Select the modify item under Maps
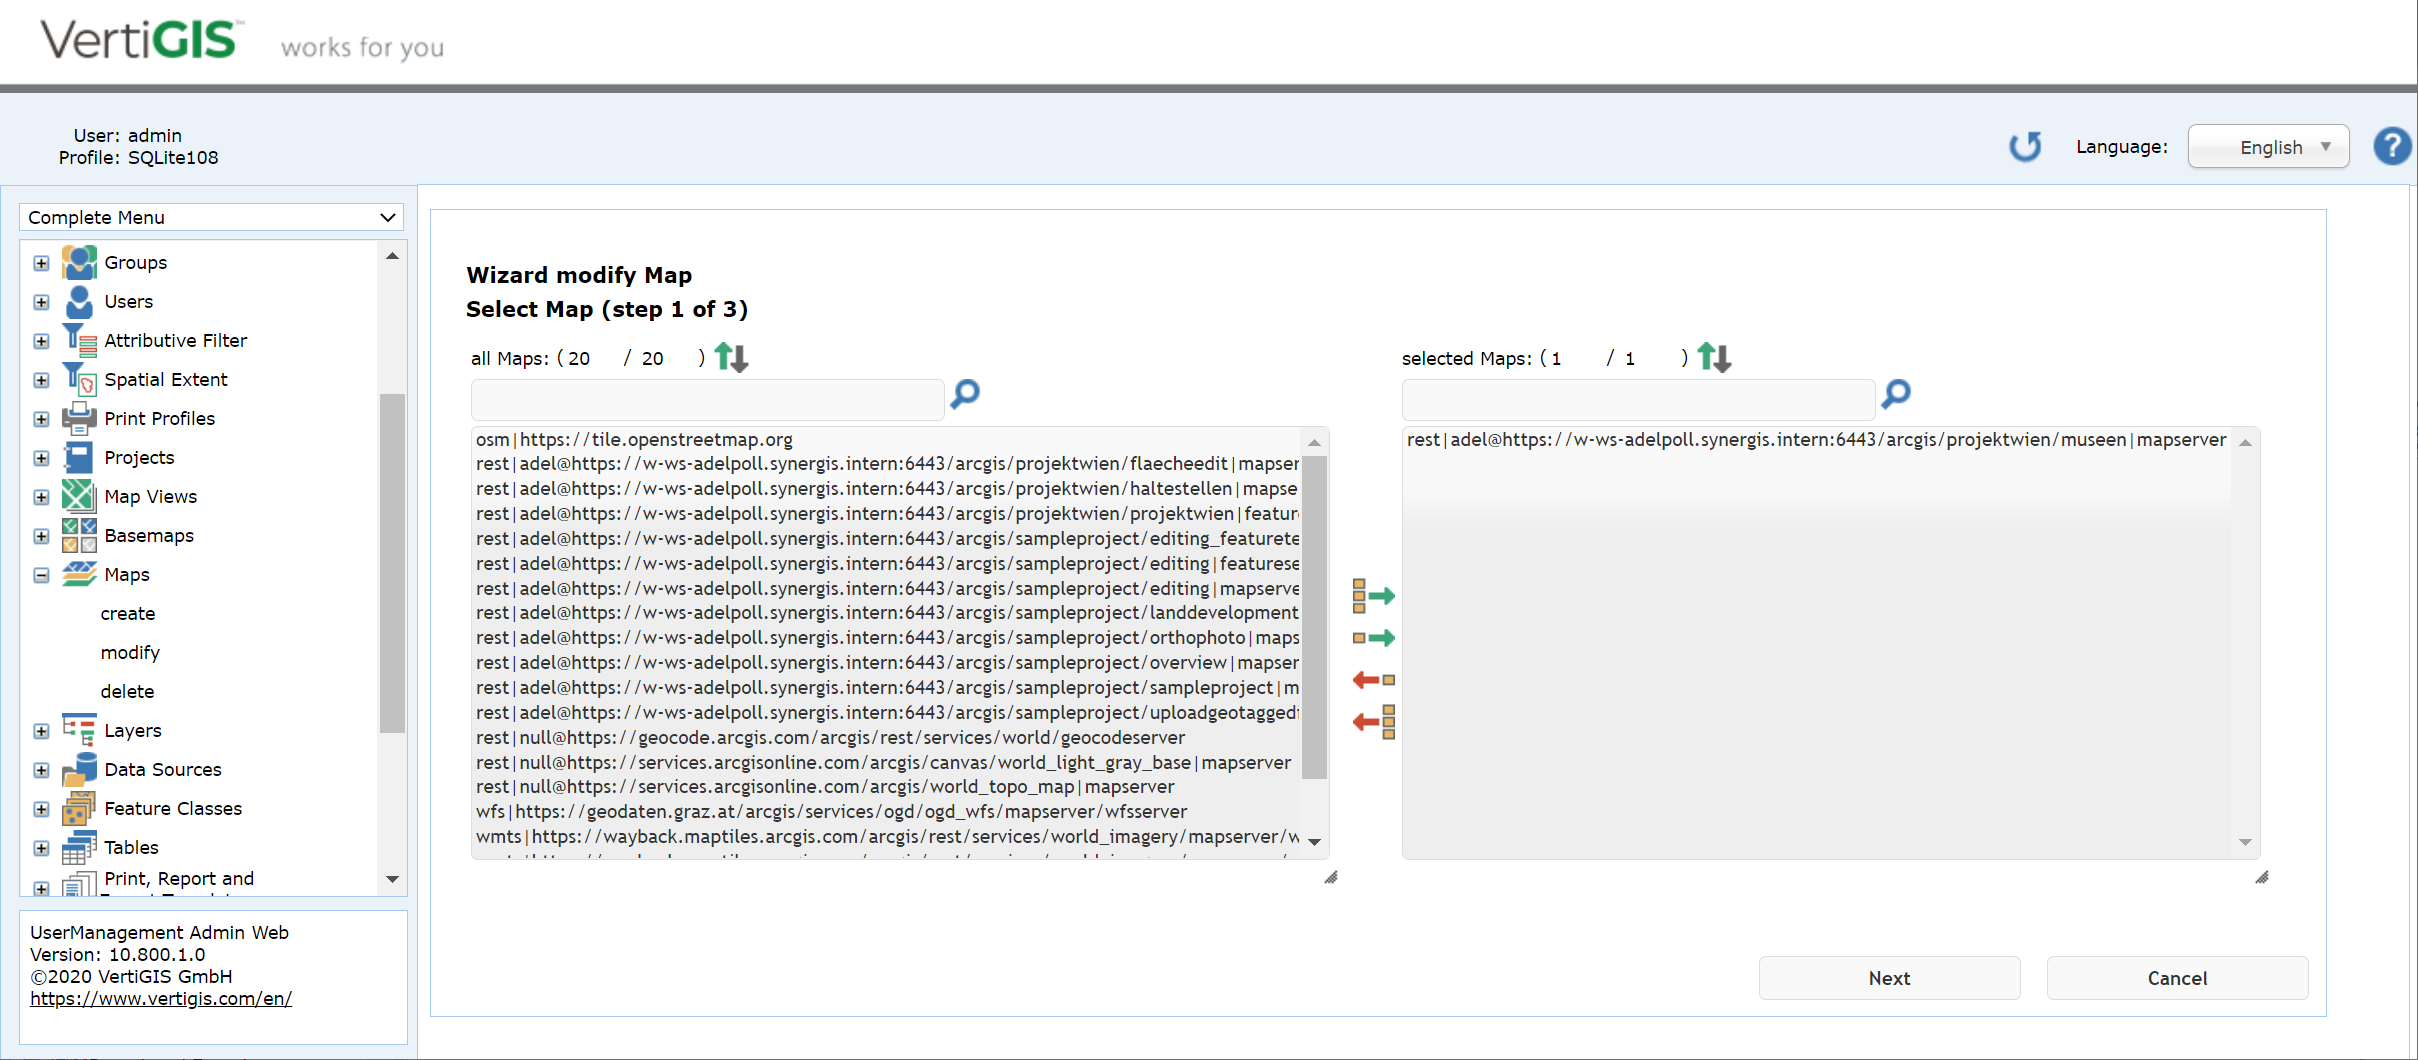This screenshot has height=1060, width=2418. 130,653
